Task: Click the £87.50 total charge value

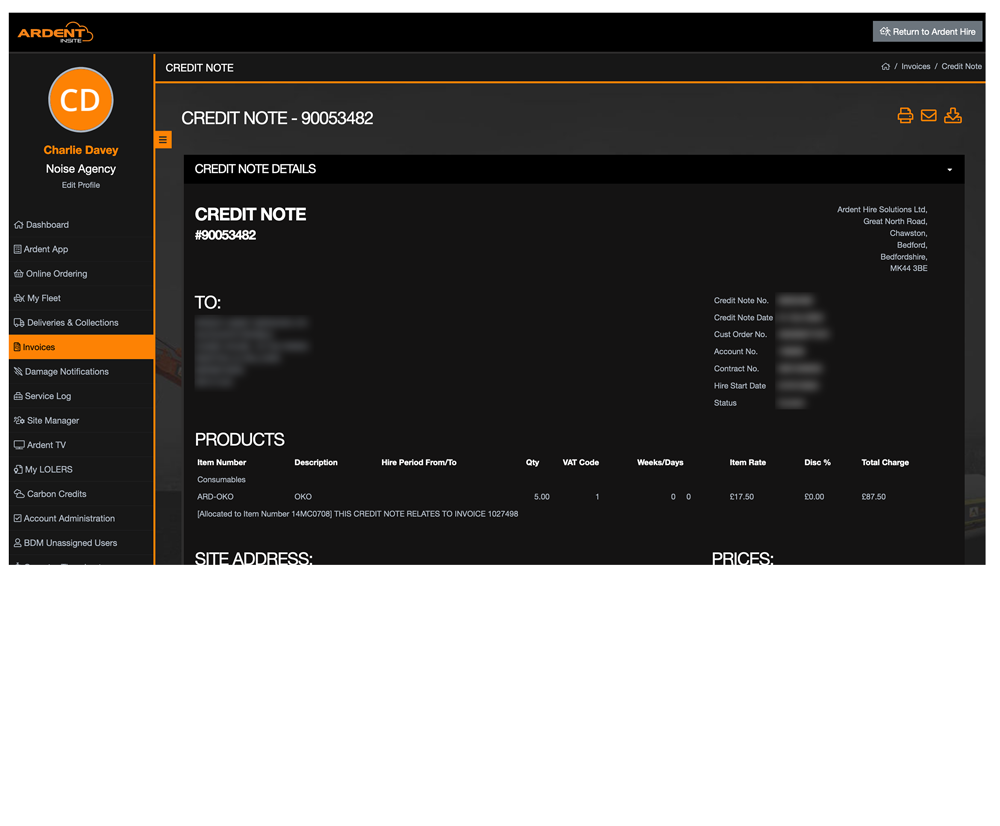Action: pyautogui.click(x=874, y=497)
